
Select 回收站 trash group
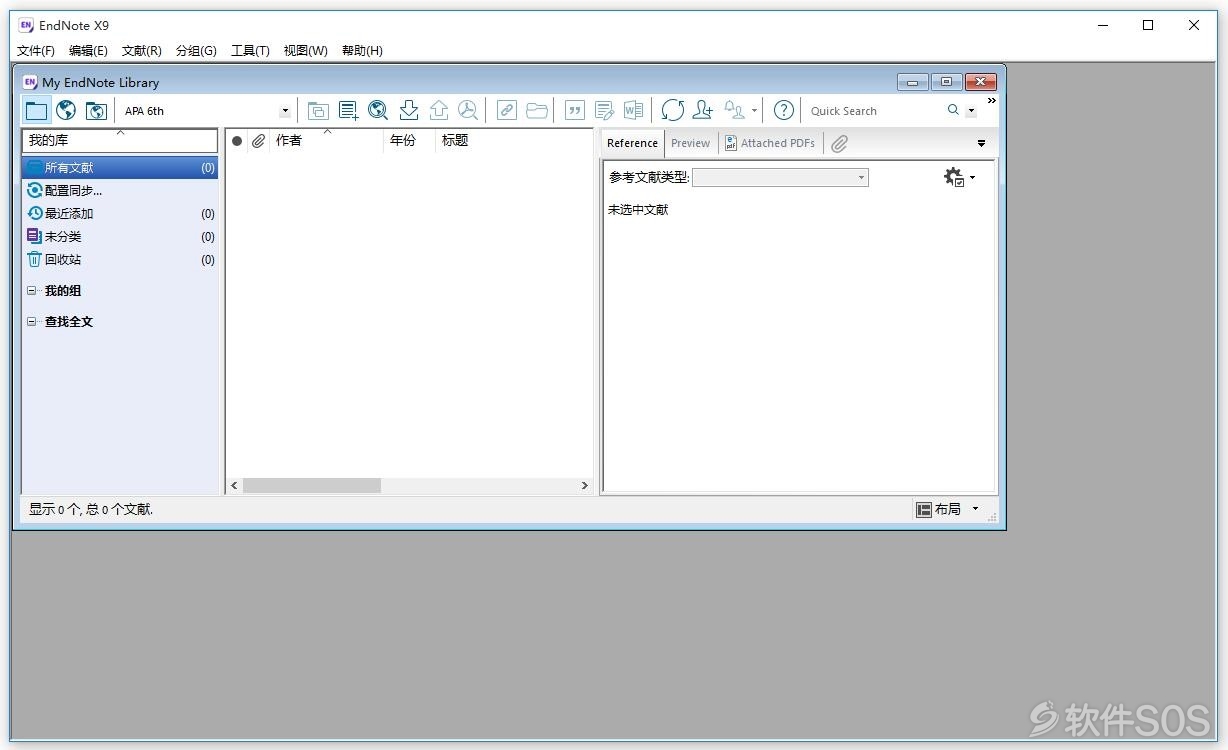pos(120,260)
